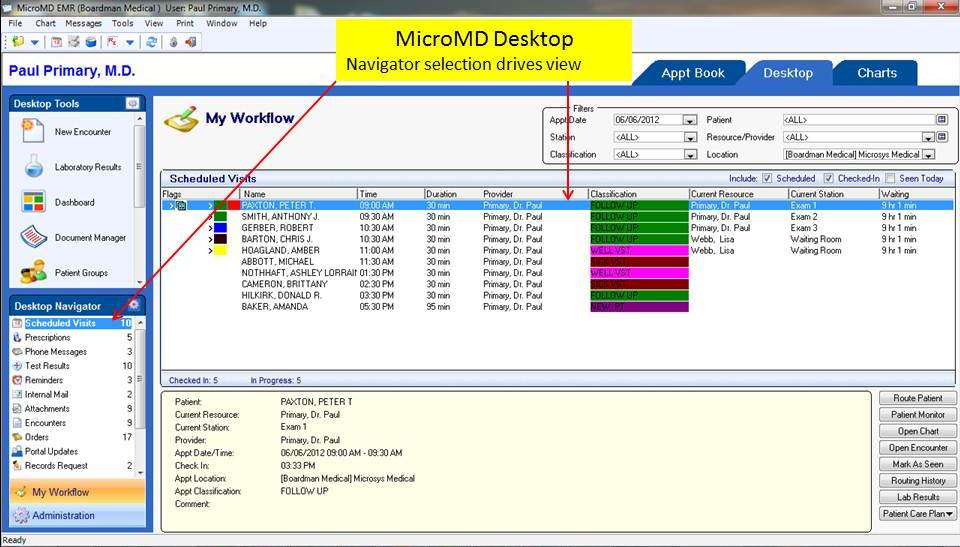Click the Orders navigator icon
This screenshot has height=547, width=960.
[17, 437]
